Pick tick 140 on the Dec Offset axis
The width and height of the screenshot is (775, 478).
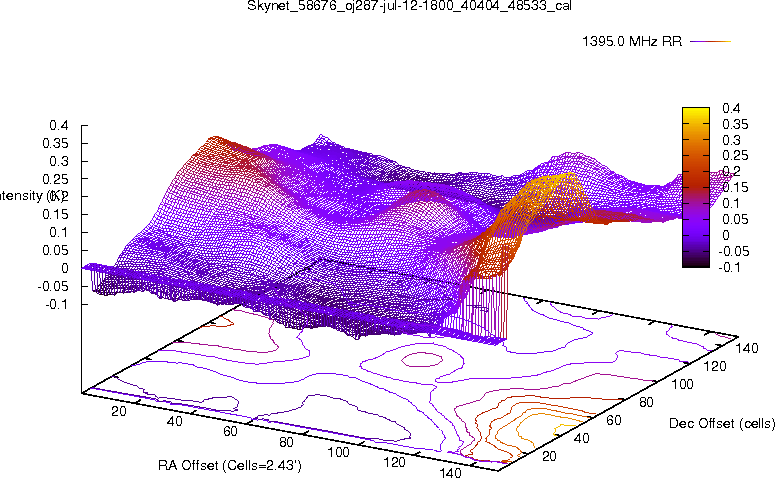(x=746, y=348)
